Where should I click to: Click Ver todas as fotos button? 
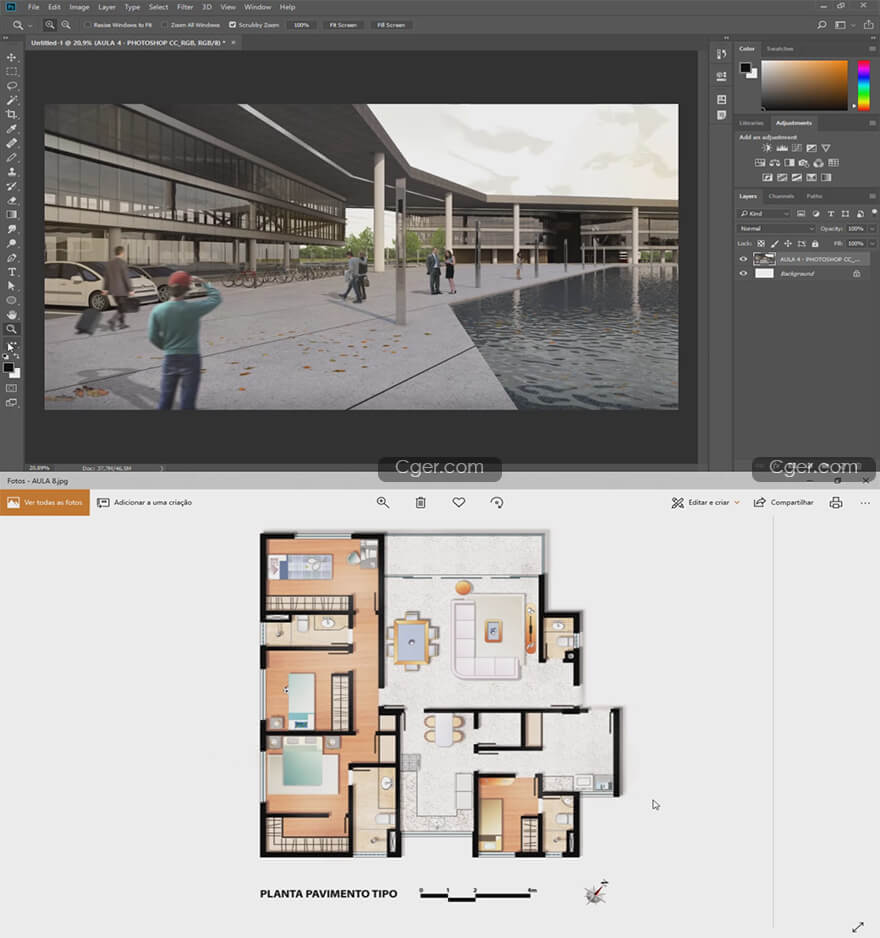[x=45, y=502]
